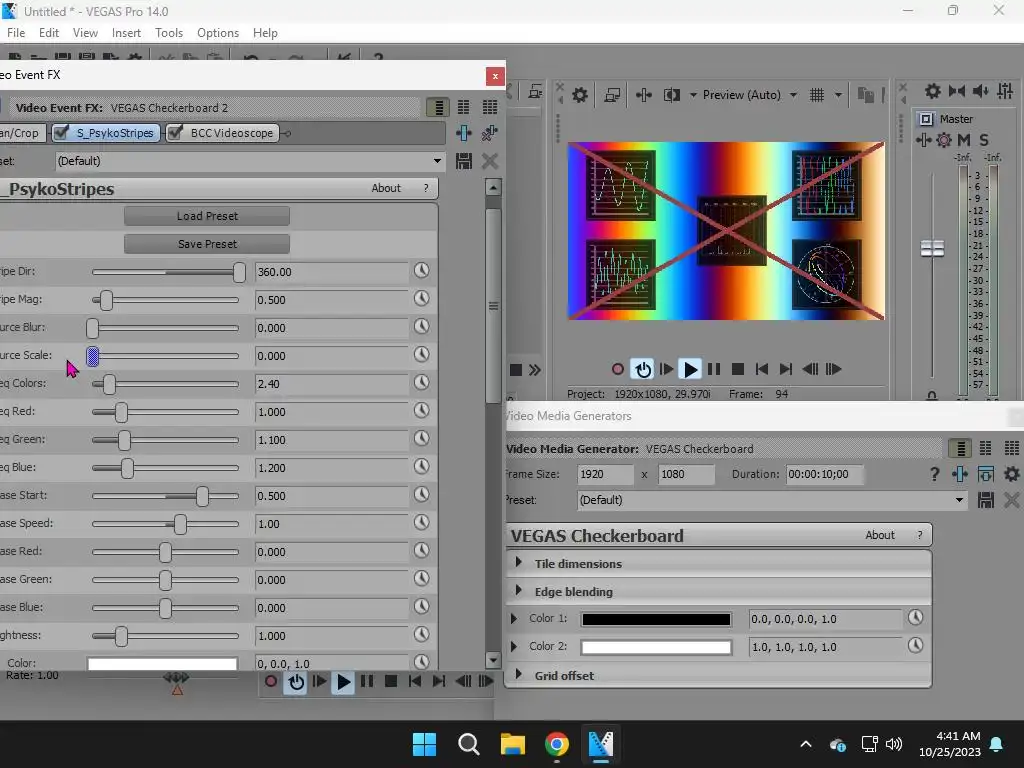1024x768 pixels.
Task: Click Overlays grid icon in preview toolbar
Action: click(817, 95)
